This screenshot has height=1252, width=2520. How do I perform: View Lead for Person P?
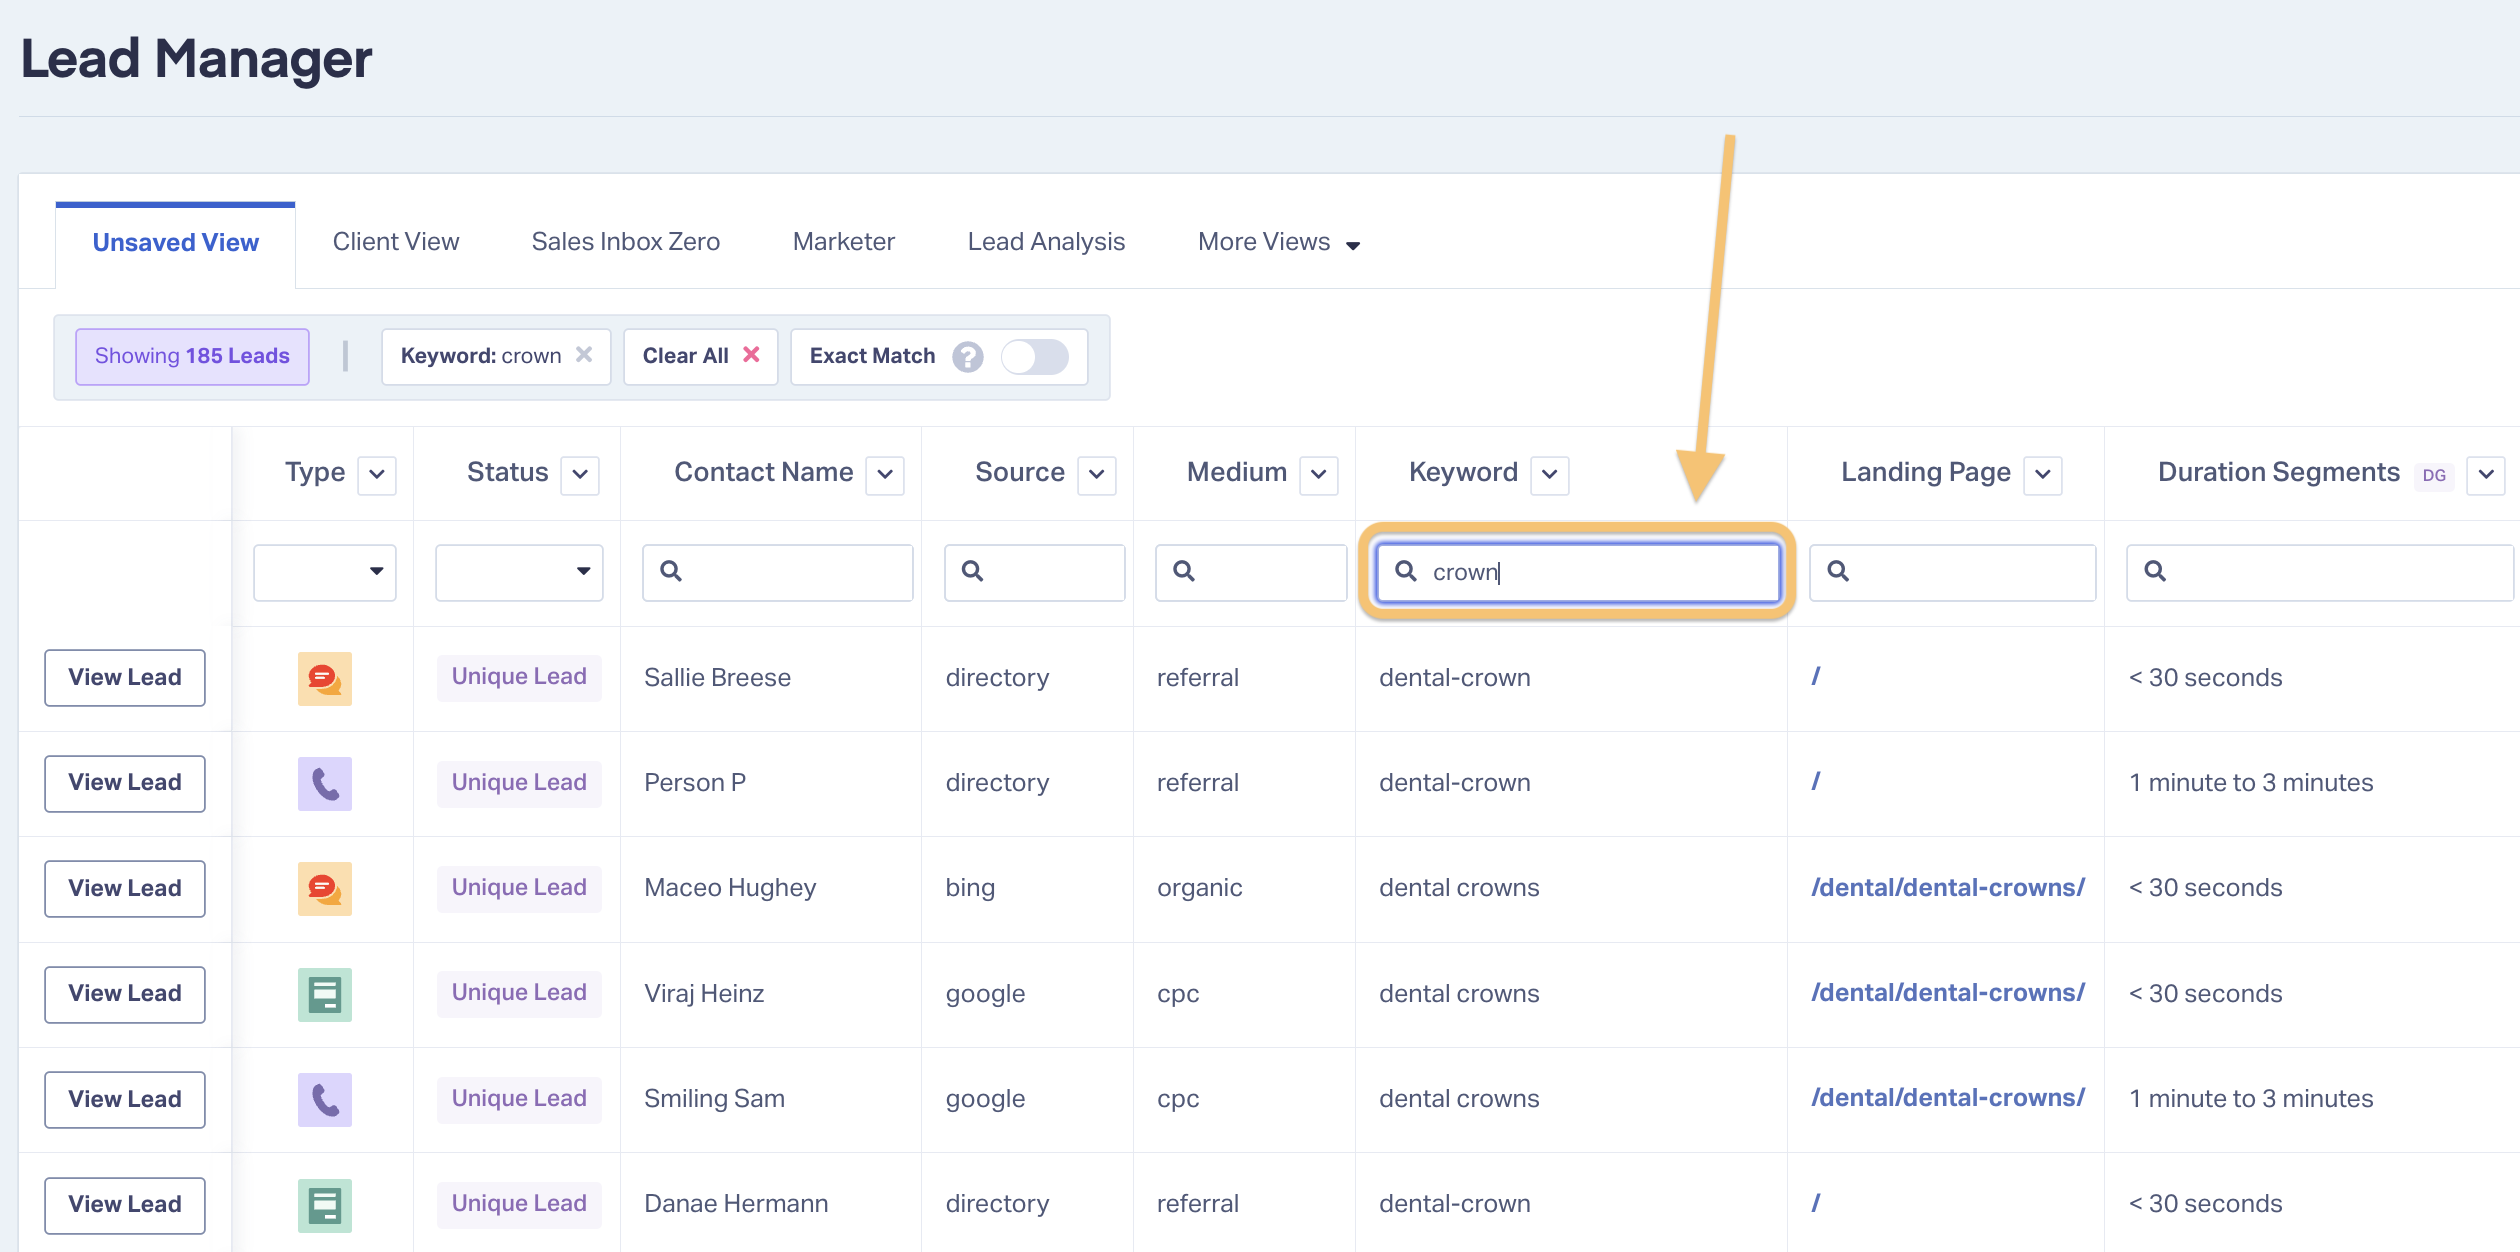pos(125,783)
